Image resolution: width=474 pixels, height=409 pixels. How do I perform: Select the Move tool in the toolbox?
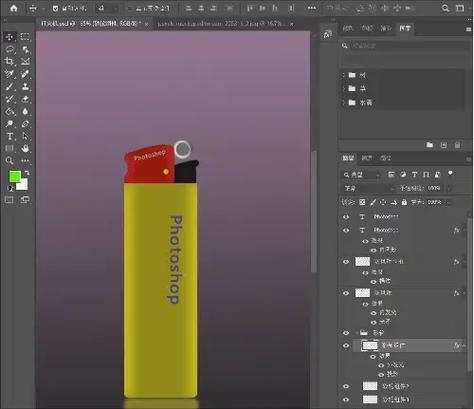[x=10, y=36]
